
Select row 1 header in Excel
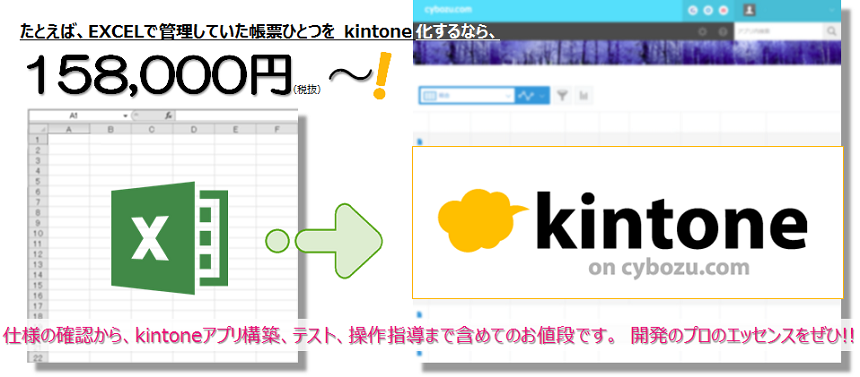pos(38,140)
